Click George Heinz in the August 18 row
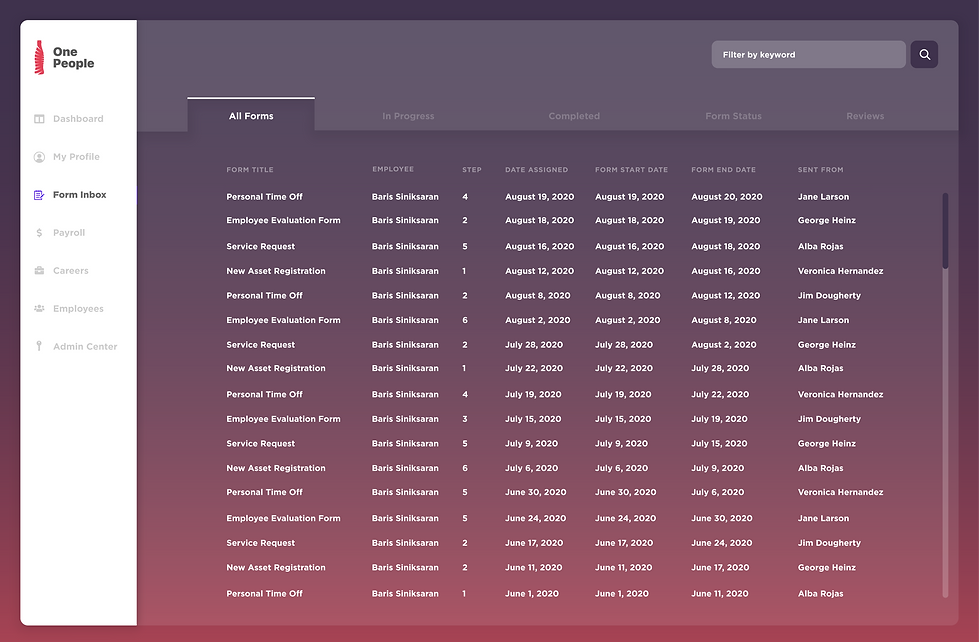979x642 pixels. [x=827, y=220]
